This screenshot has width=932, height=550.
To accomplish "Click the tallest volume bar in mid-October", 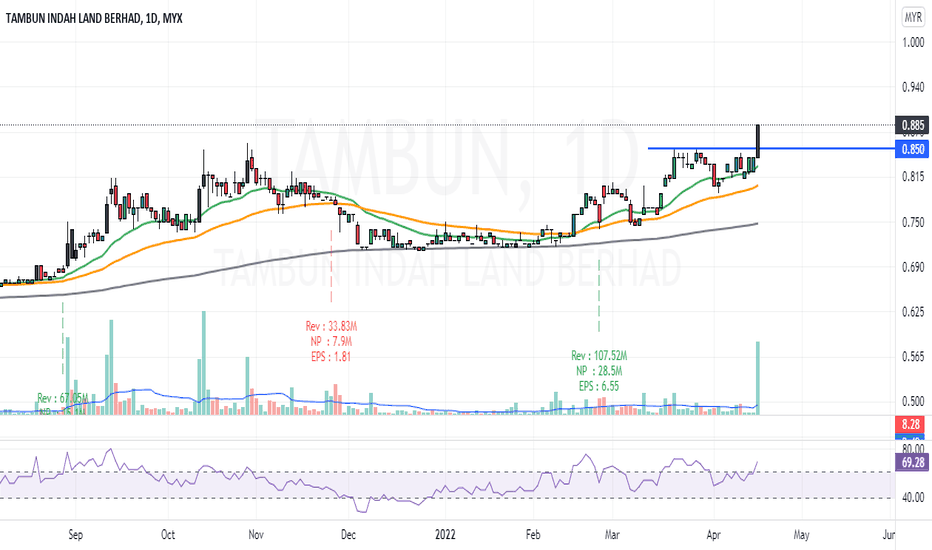I will click(x=204, y=363).
